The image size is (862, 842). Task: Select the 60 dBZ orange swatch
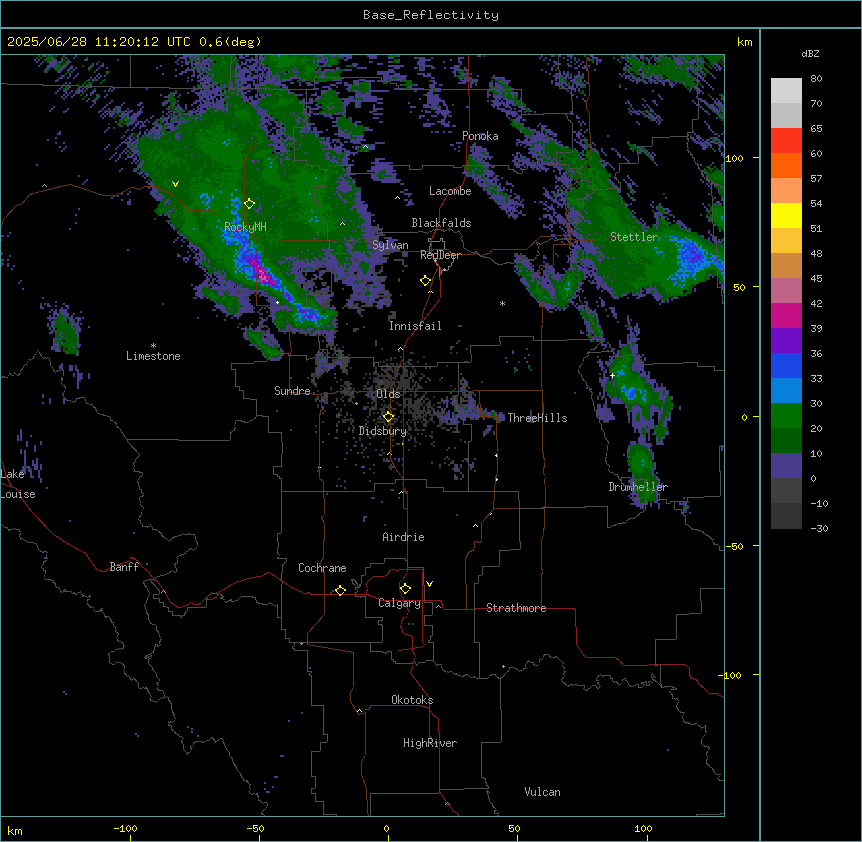coord(786,165)
